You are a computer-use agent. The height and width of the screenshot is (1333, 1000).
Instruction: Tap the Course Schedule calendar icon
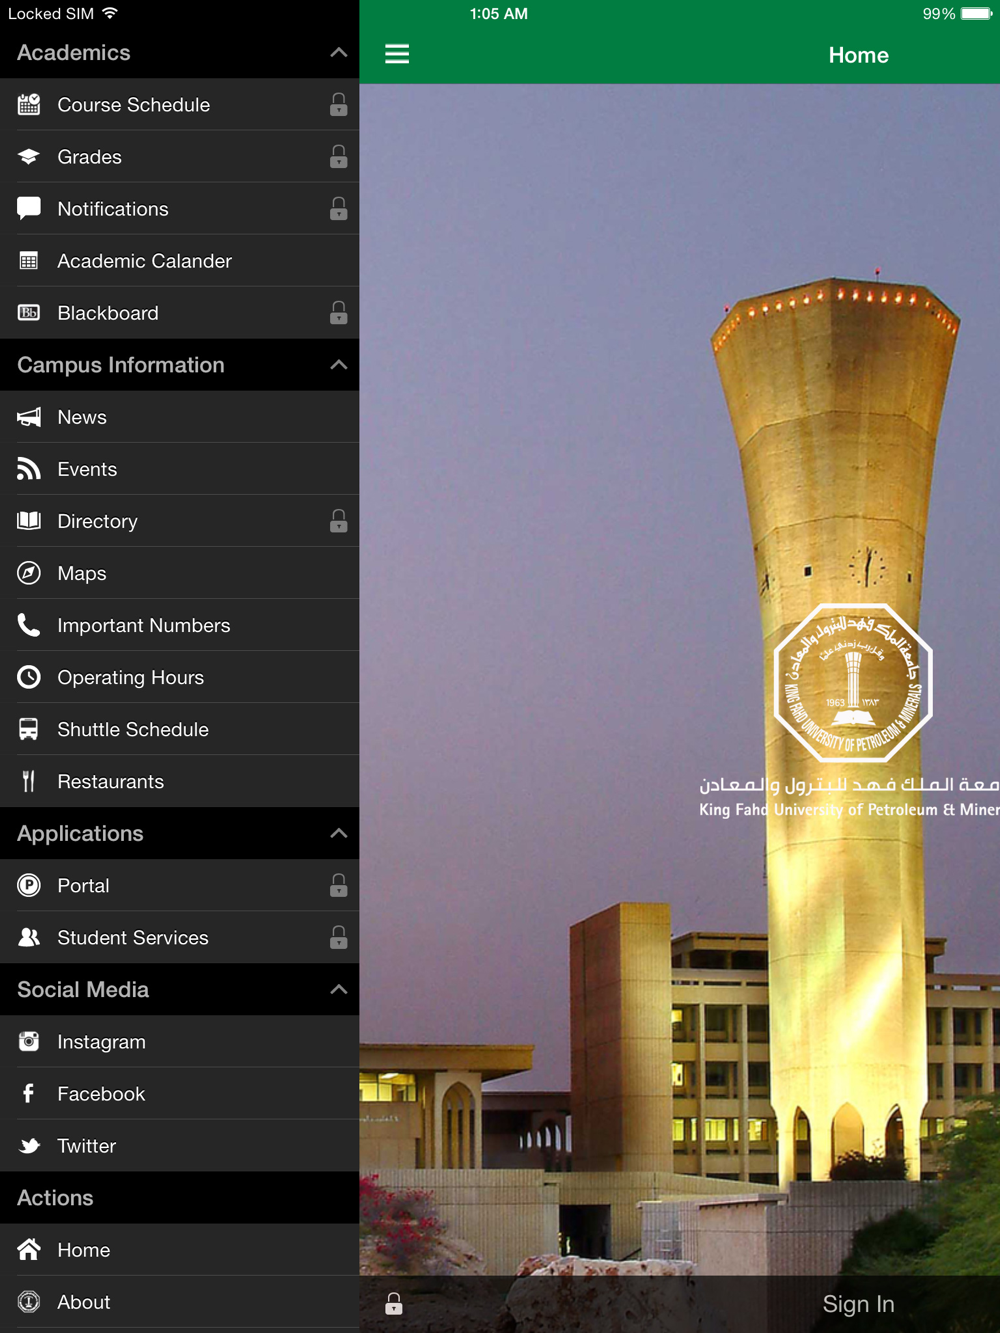pyautogui.click(x=29, y=104)
